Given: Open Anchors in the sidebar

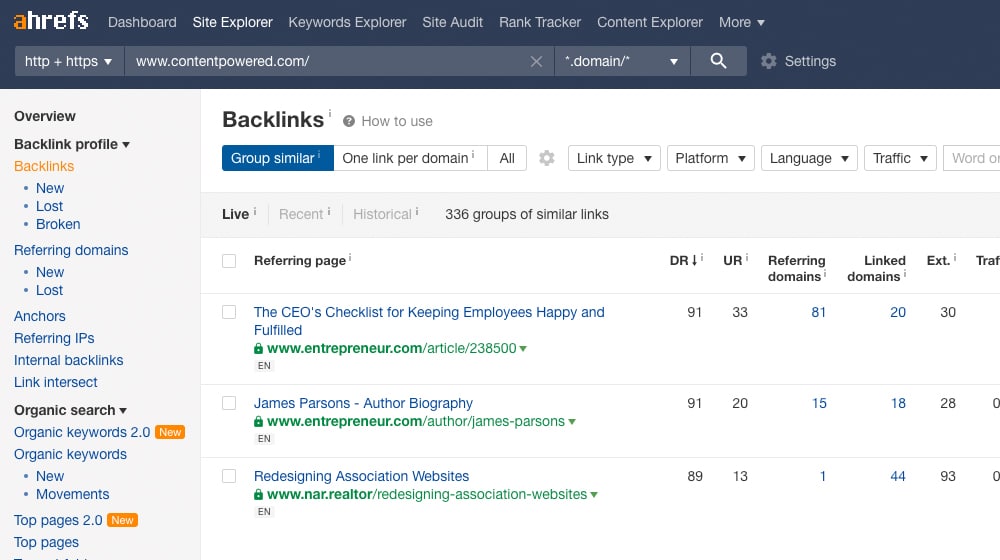Looking at the screenshot, I should (40, 316).
